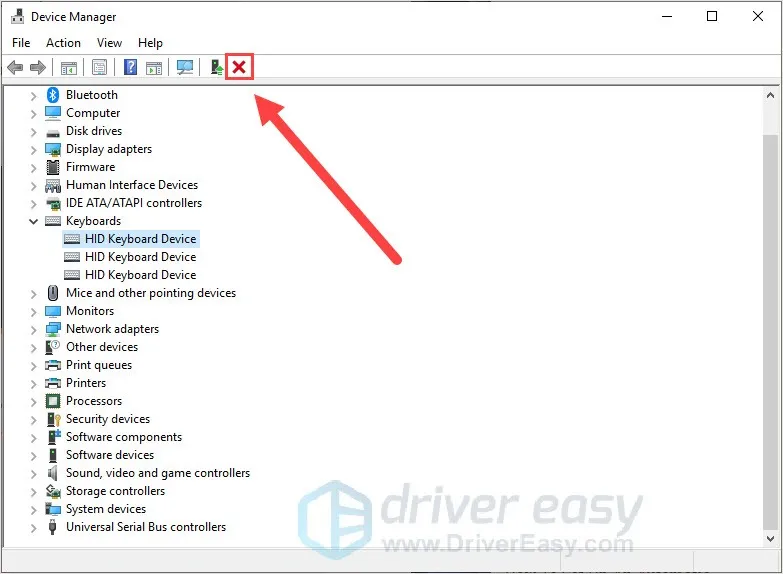This screenshot has width=783, height=574.
Task: Select the Processors label
Action: pos(94,401)
